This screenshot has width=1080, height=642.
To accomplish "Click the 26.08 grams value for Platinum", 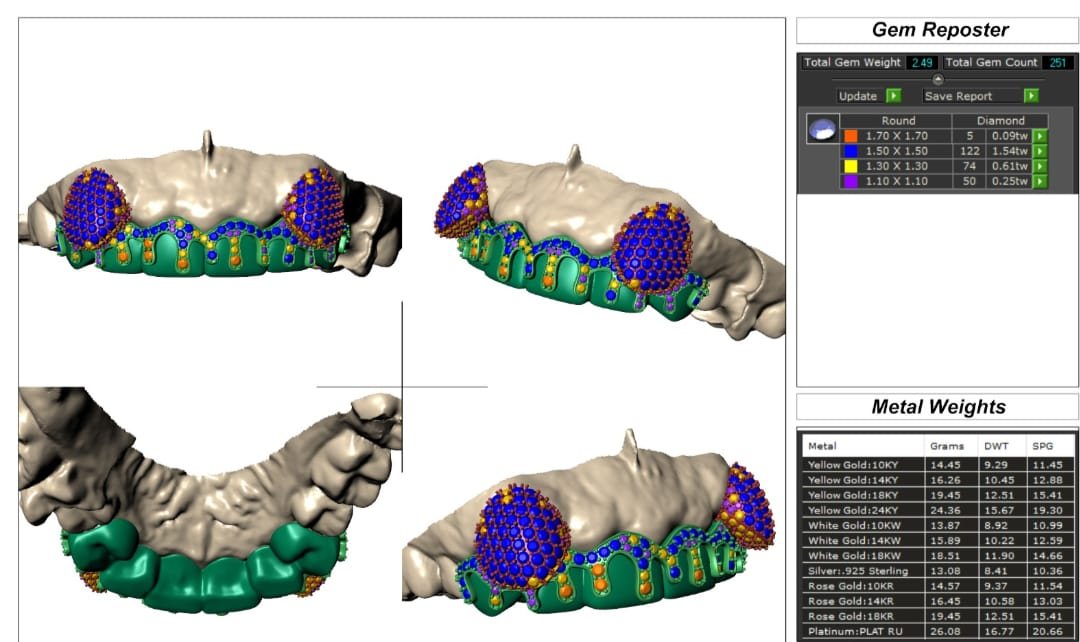I will 944,632.
